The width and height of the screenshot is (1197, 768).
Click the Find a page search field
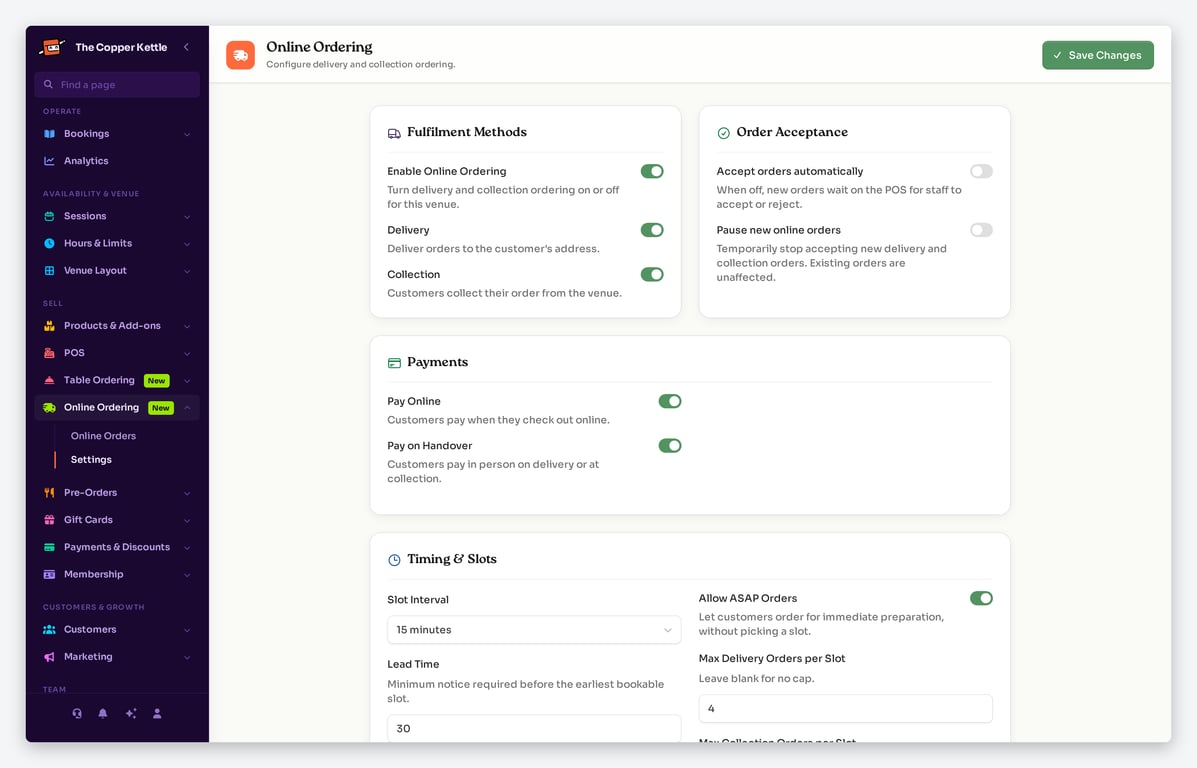pyautogui.click(x=117, y=85)
